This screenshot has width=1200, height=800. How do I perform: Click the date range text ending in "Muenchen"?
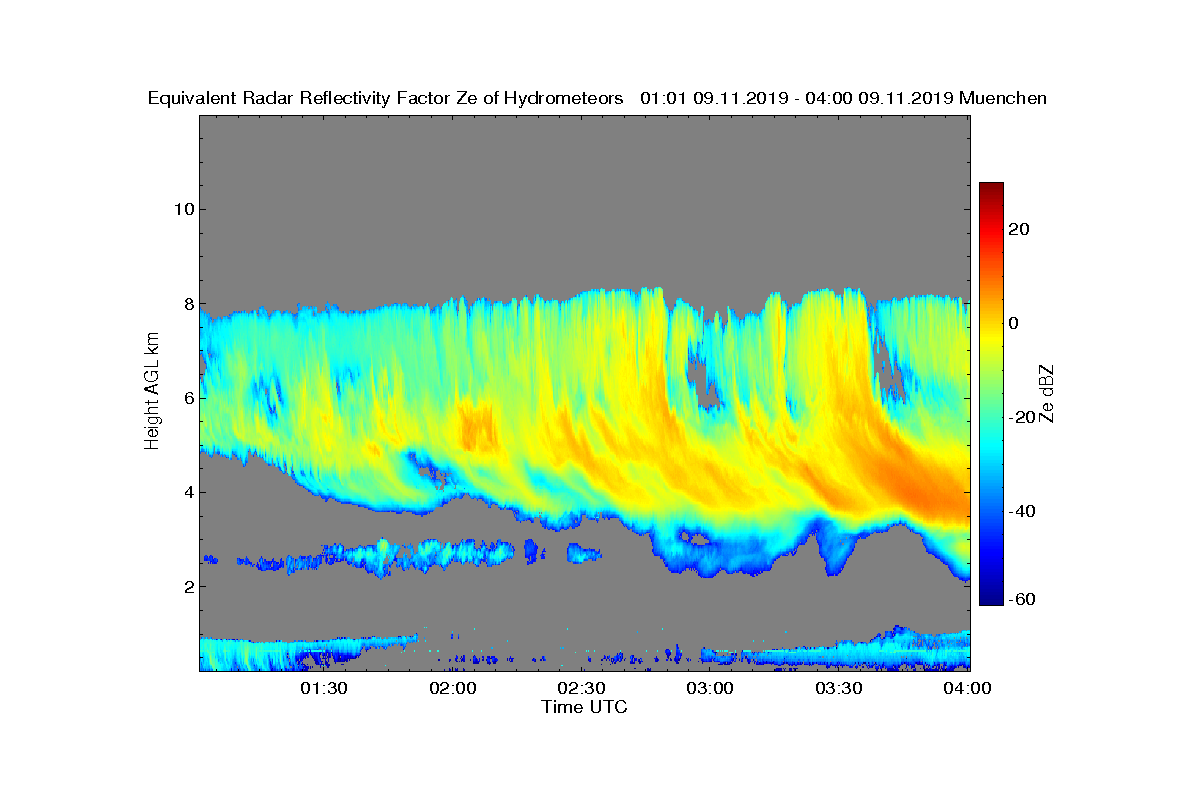[843, 98]
